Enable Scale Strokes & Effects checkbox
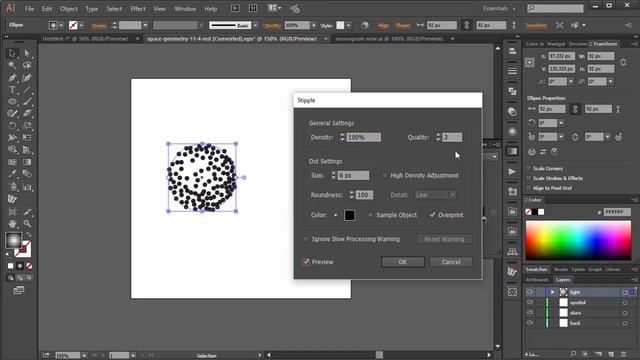Screen dimensions: 640x360 (529, 178)
